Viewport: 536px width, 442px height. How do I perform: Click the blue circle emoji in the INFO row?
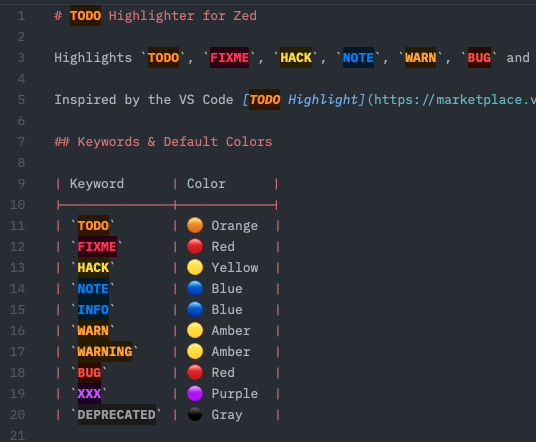[x=195, y=309]
